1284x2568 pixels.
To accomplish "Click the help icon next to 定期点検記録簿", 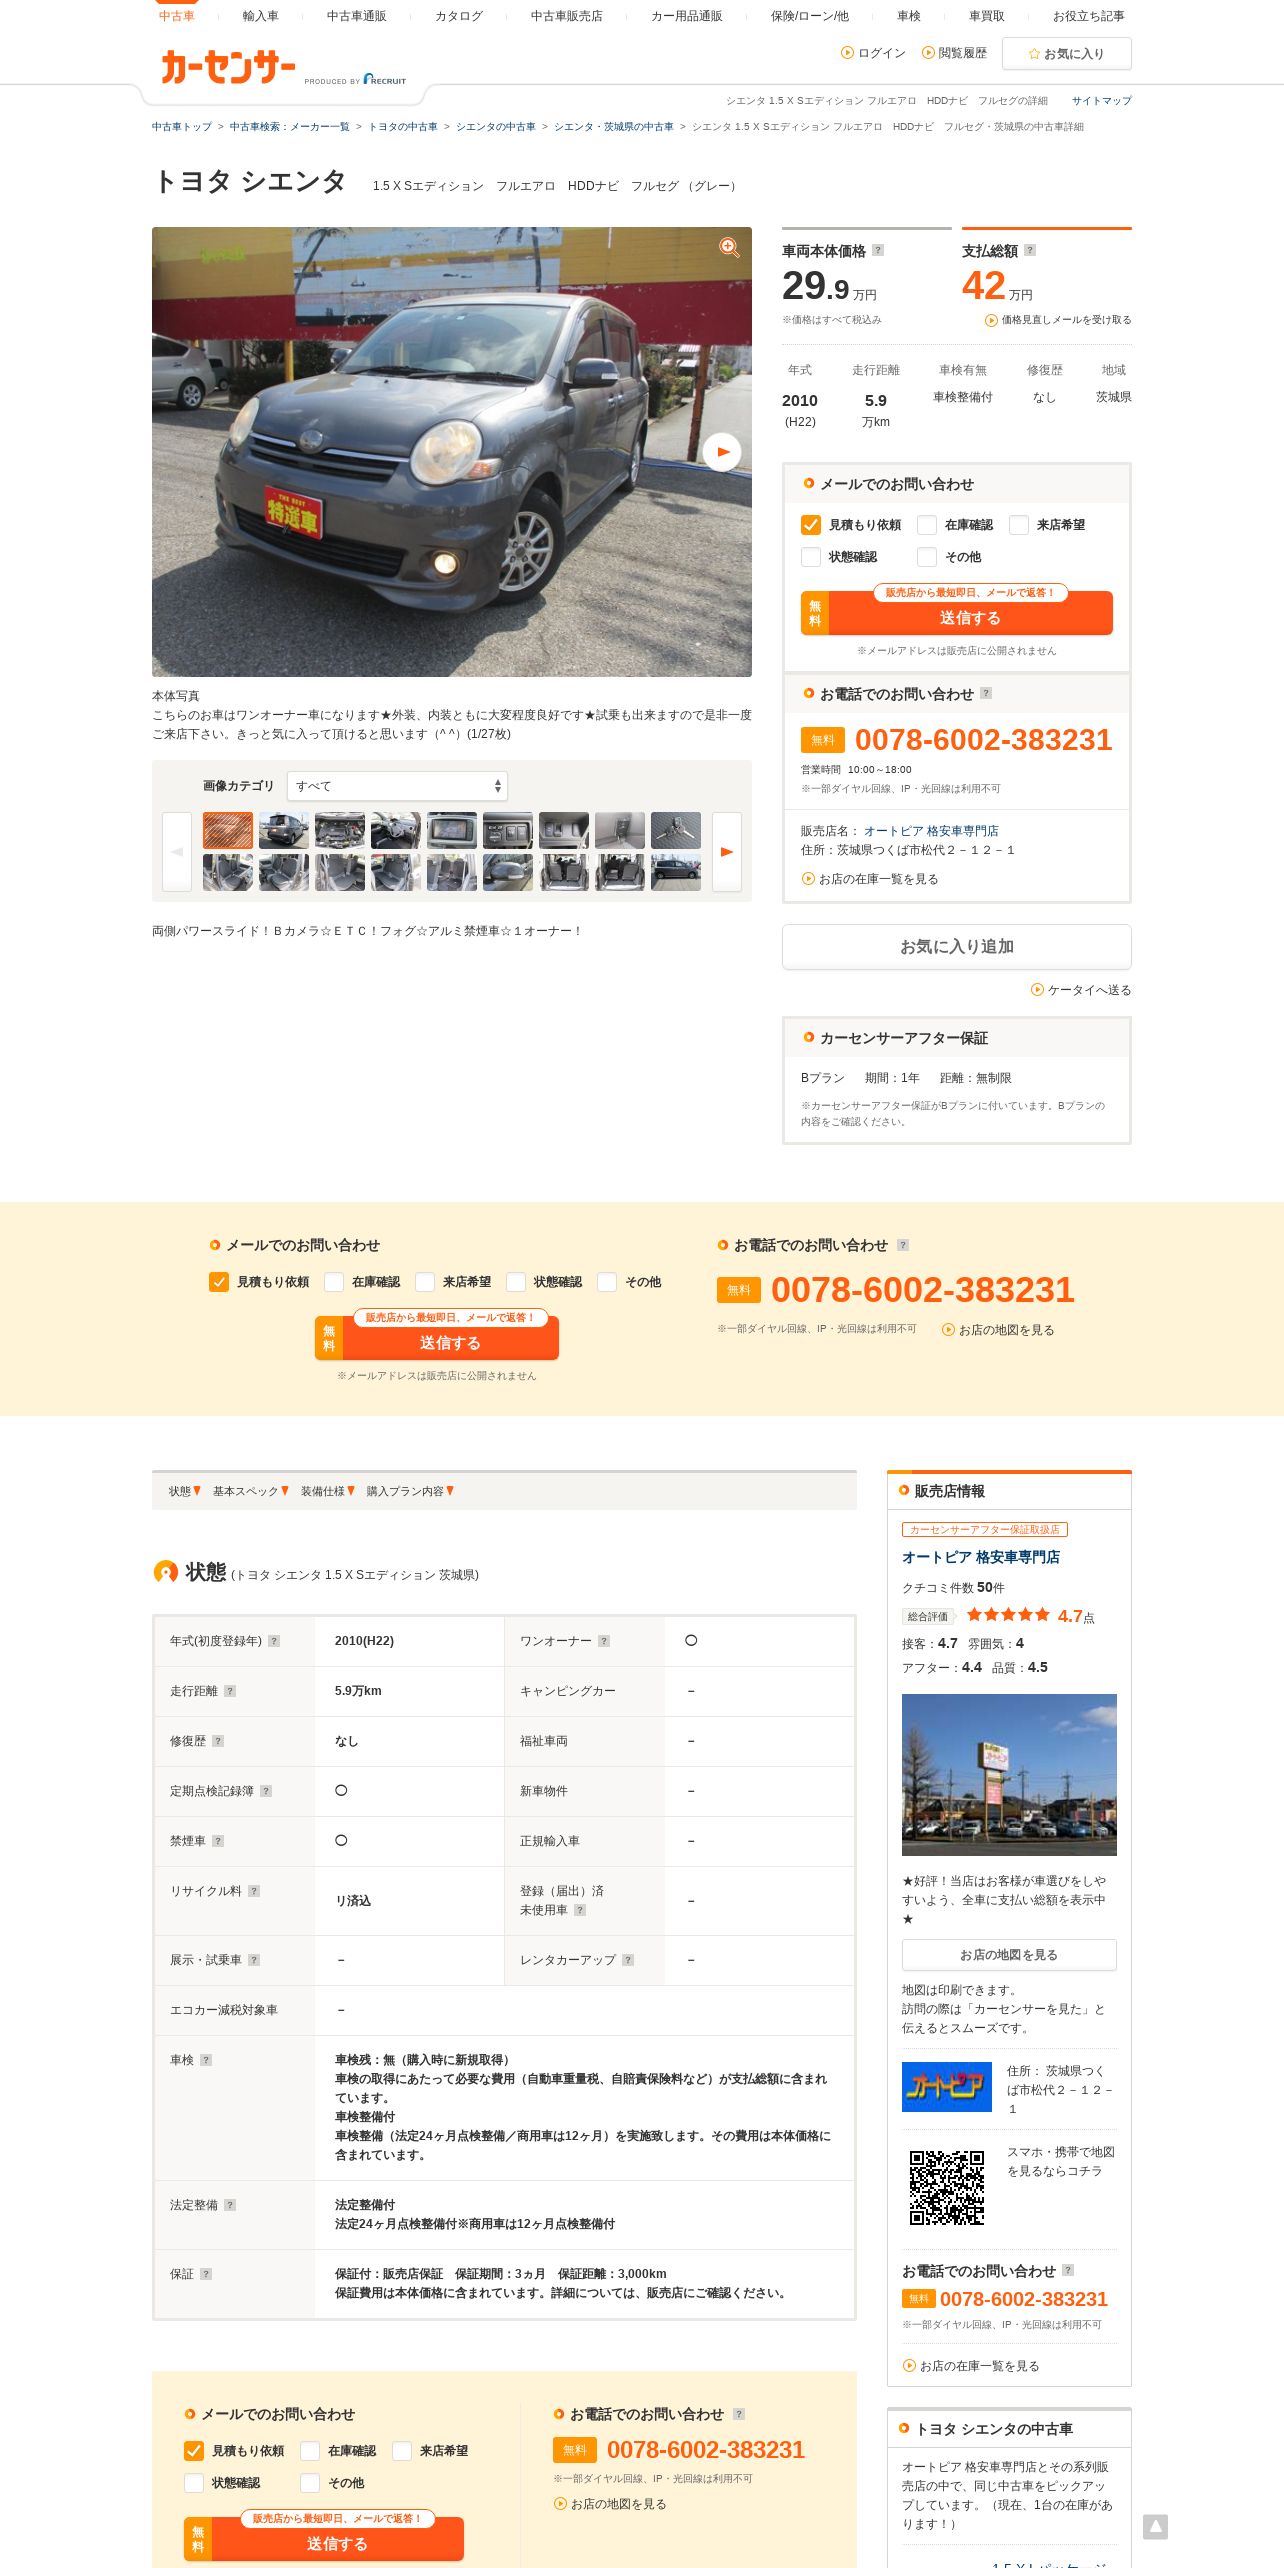I will coord(266,1791).
